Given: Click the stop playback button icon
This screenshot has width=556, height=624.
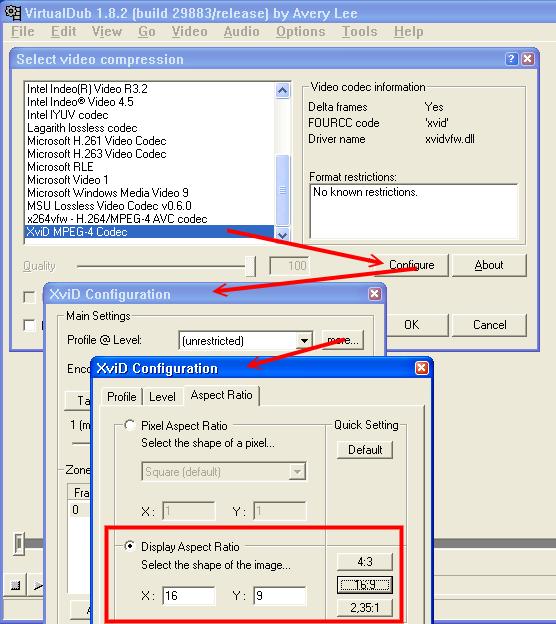Looking at the screenshot, I should [16, 585].
